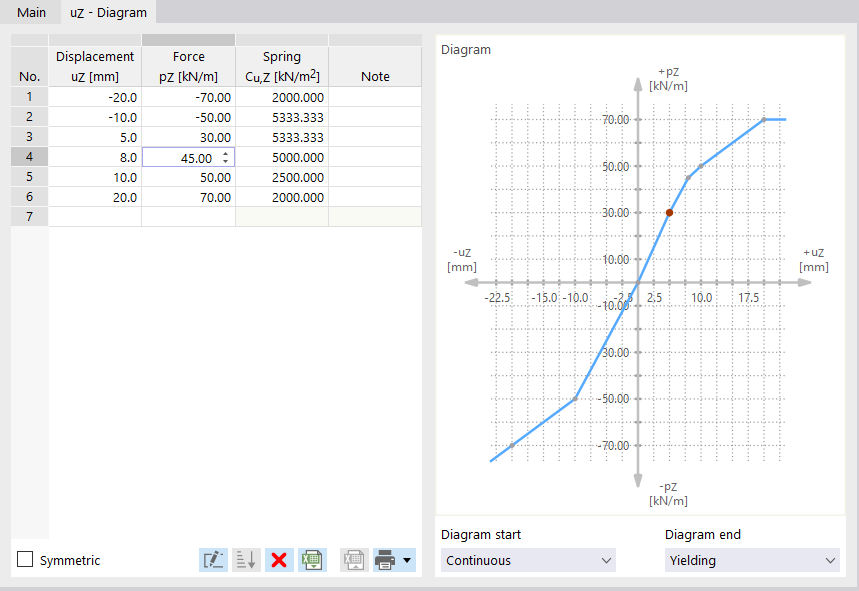Click force cell 30.00 in row 3
The image size is (859, 591).
point(188,137)
